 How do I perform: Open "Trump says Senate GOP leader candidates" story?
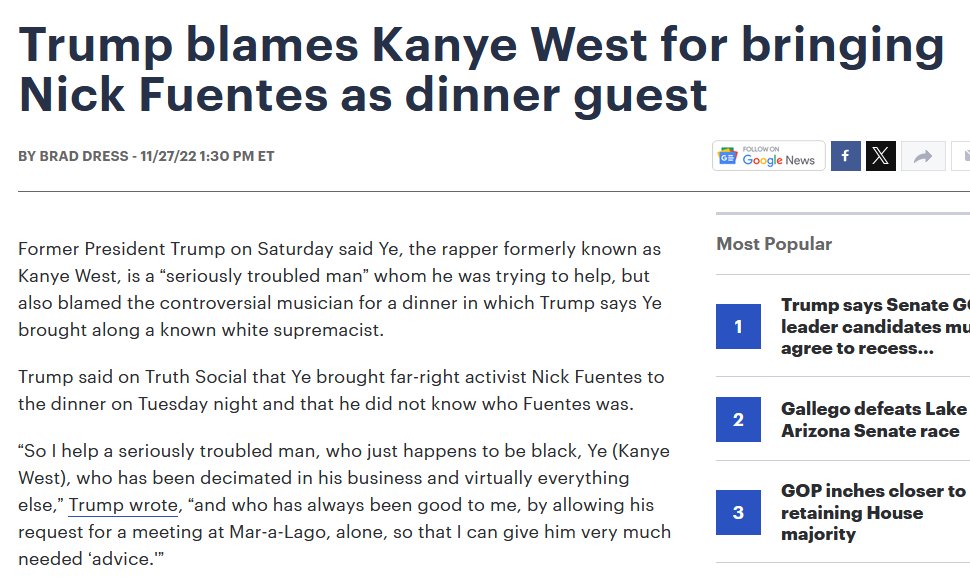pos(875,326)
